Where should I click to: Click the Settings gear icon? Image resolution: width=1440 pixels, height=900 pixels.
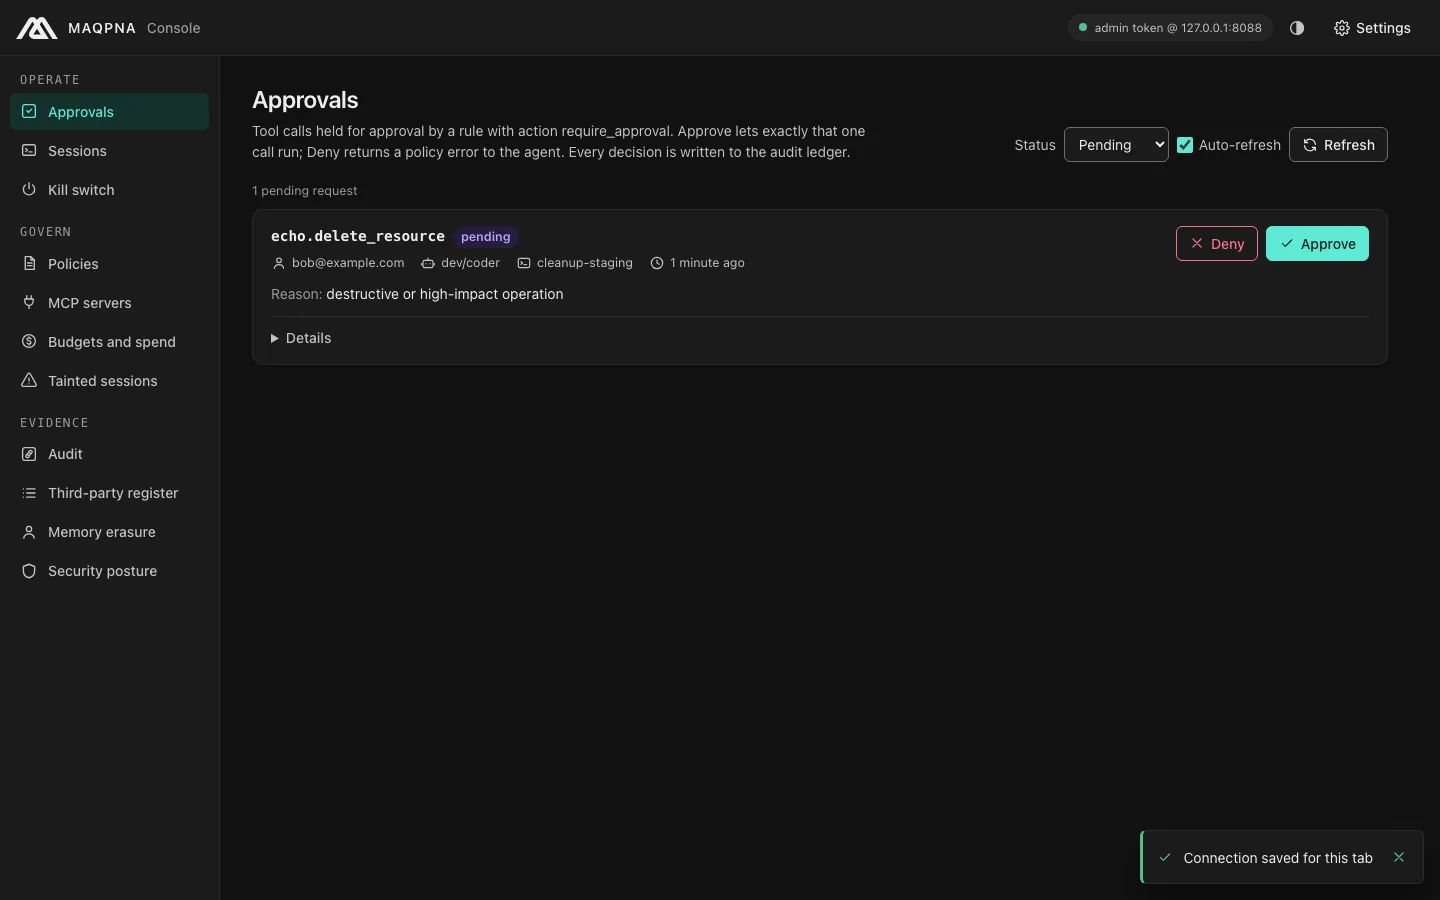click(1342, 28)
